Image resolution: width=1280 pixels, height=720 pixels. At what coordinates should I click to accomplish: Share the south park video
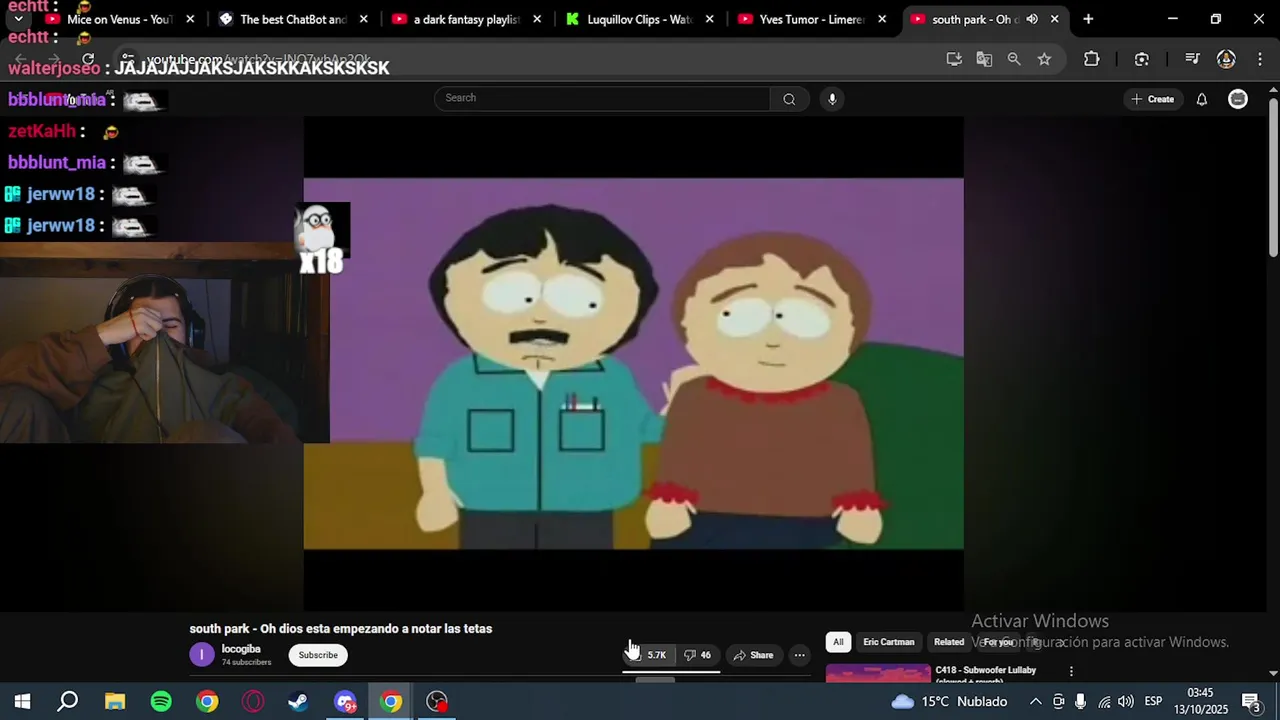click(x=753, y=655)
